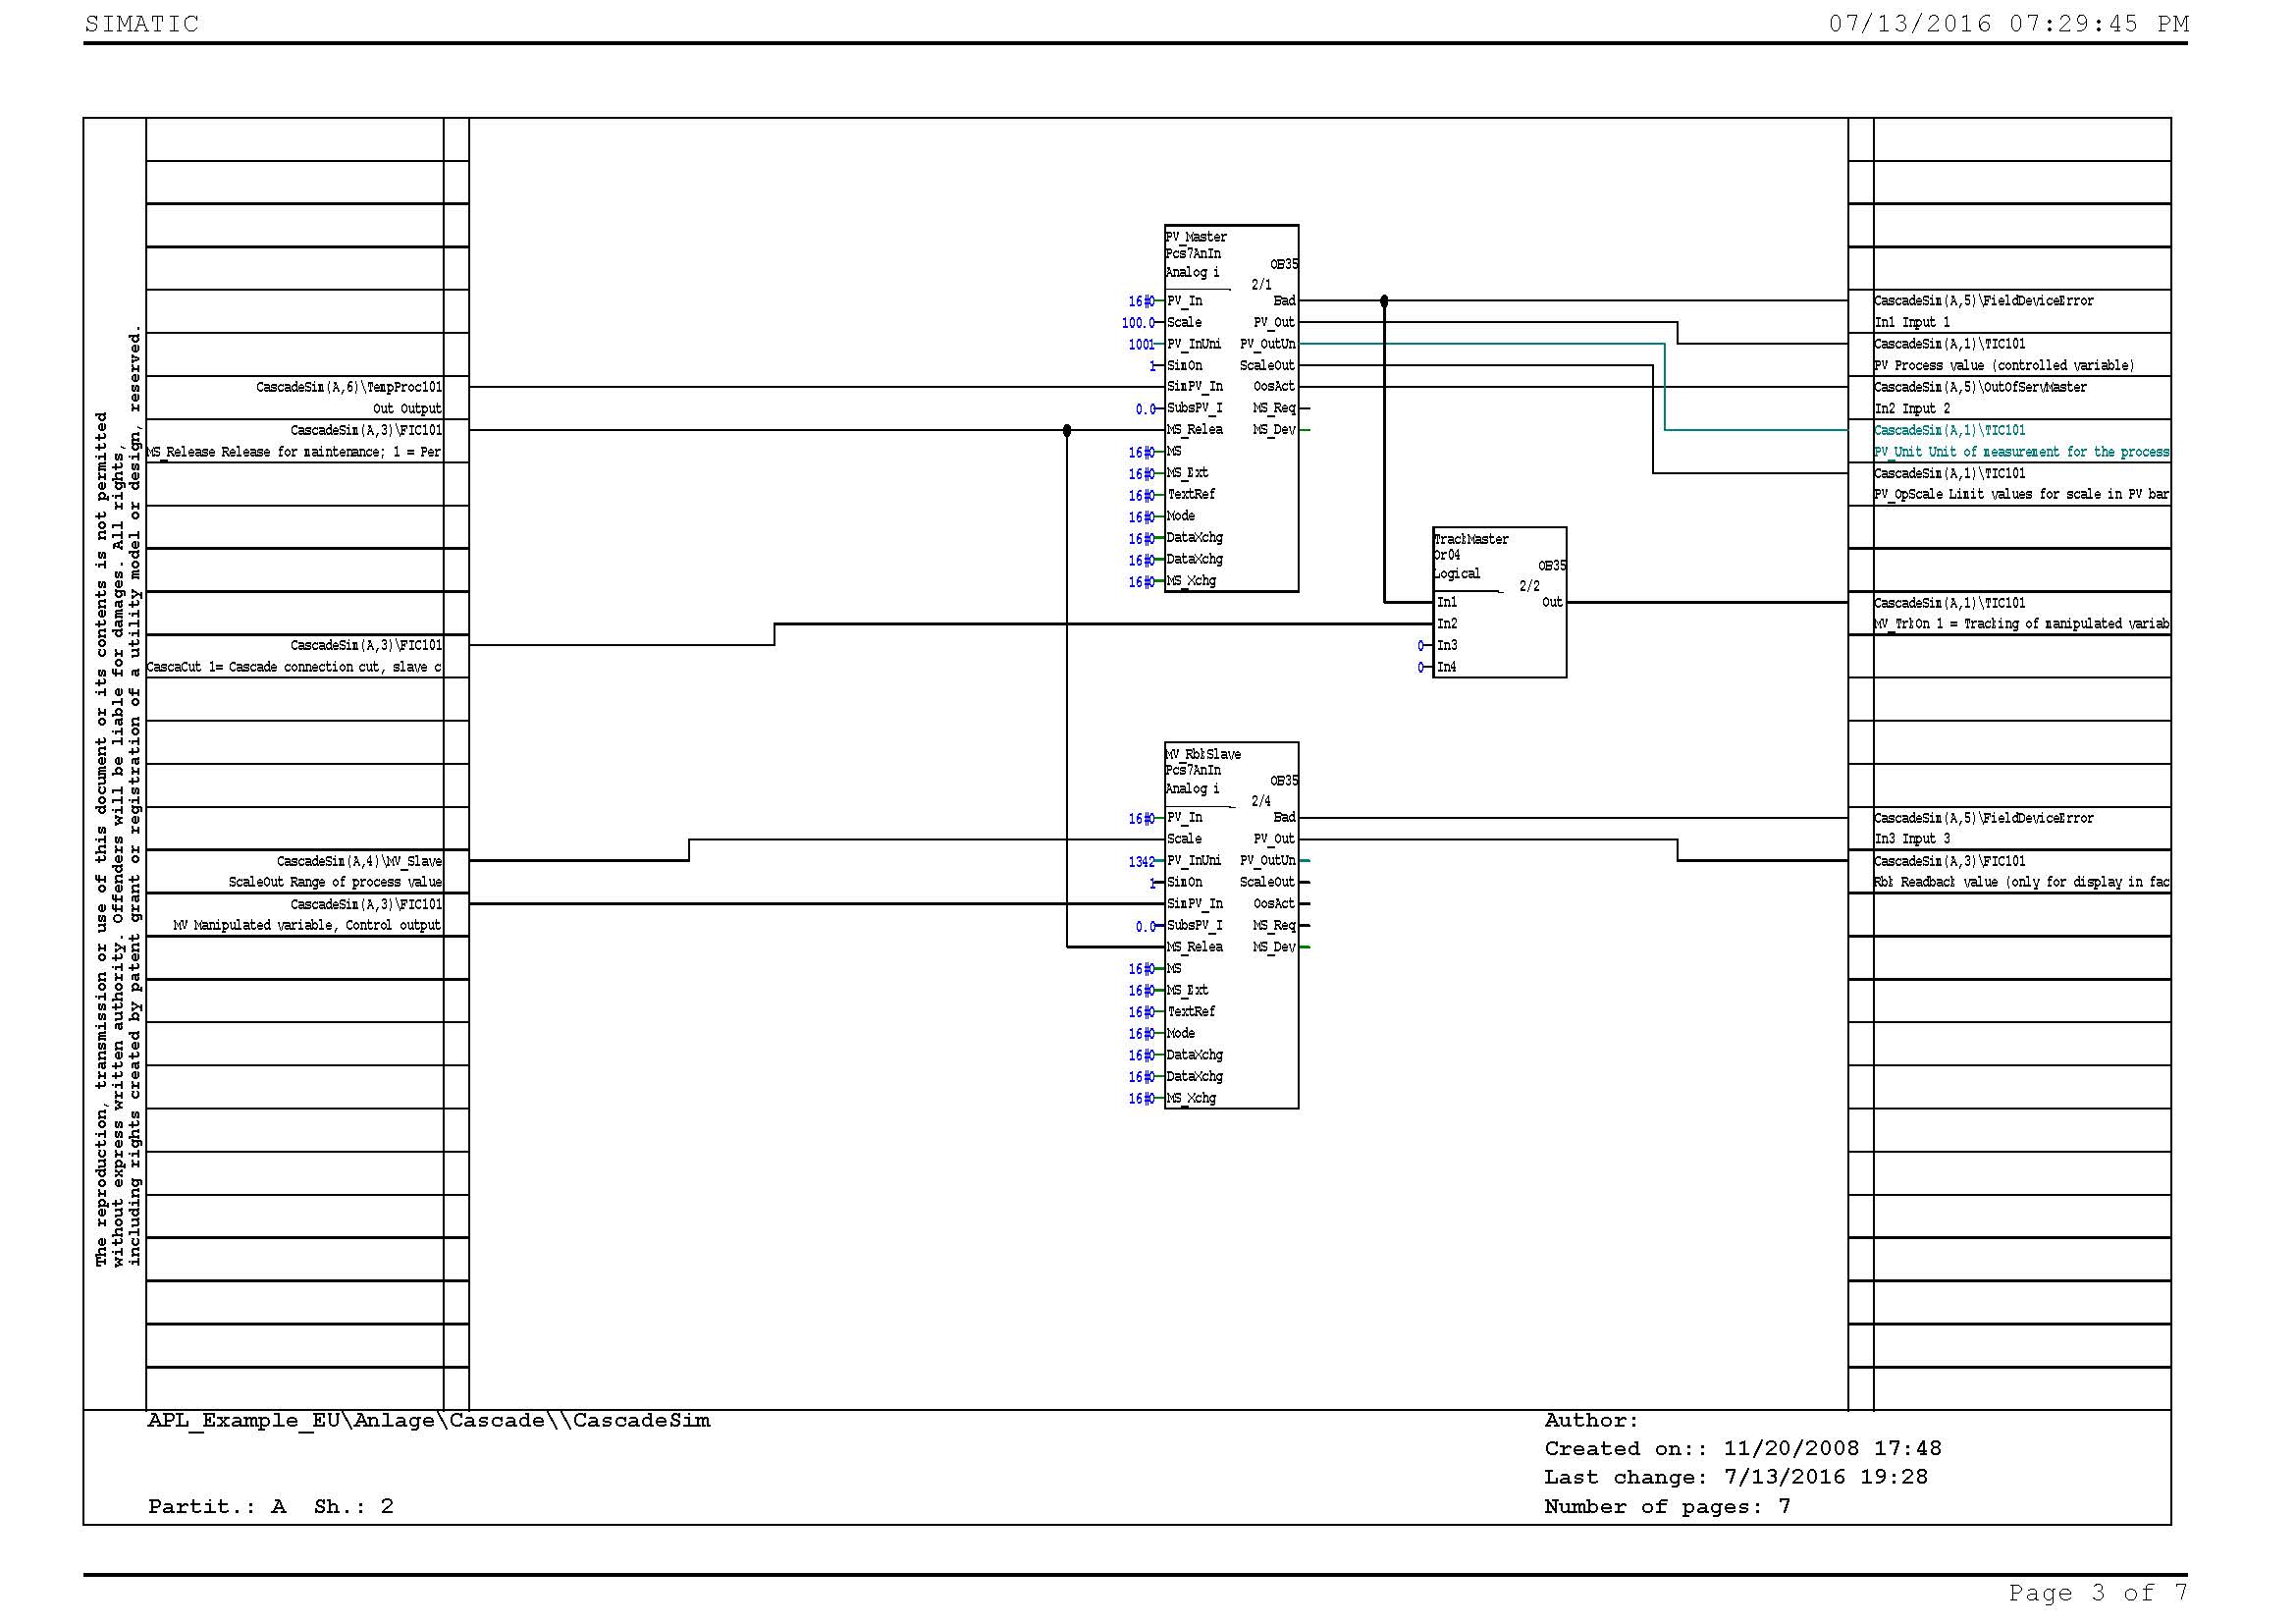Screen dimensions: 2296x1624
Task: Select the PV_OutUn output of PV_Master
Action: click(x=1267, y=344)
